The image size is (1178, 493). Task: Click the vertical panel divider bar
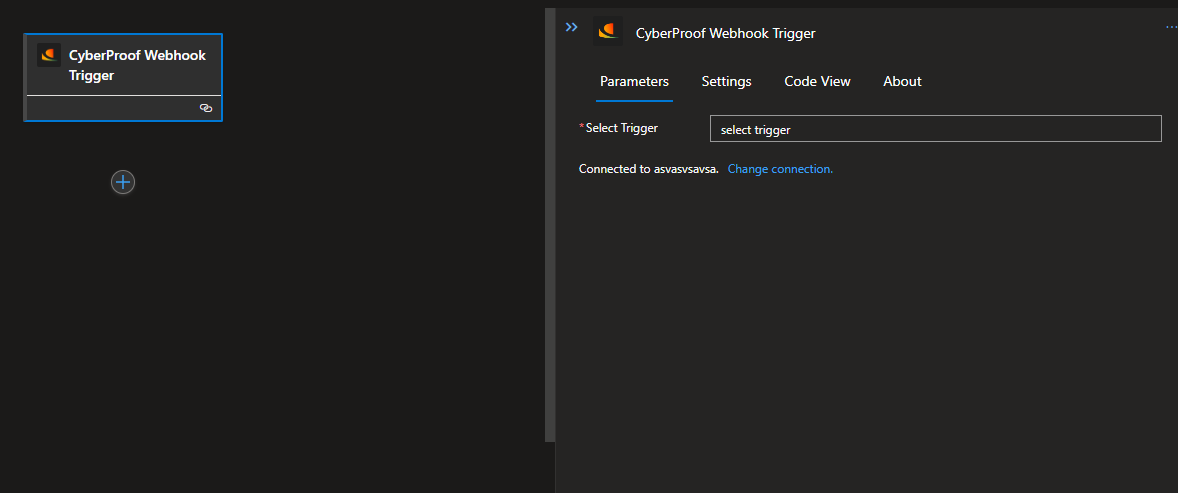click(x=550, y=225)
